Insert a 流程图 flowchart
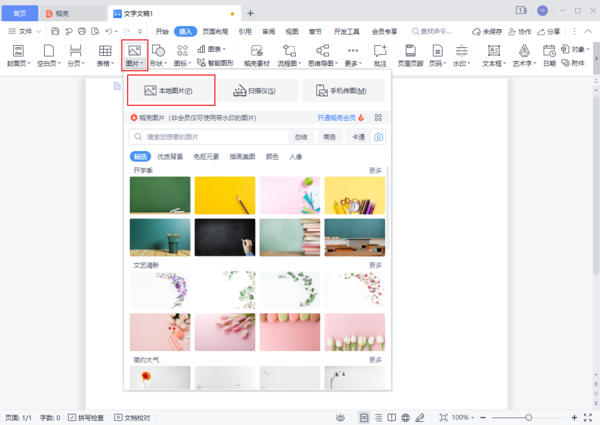 (x=289, y=55)
